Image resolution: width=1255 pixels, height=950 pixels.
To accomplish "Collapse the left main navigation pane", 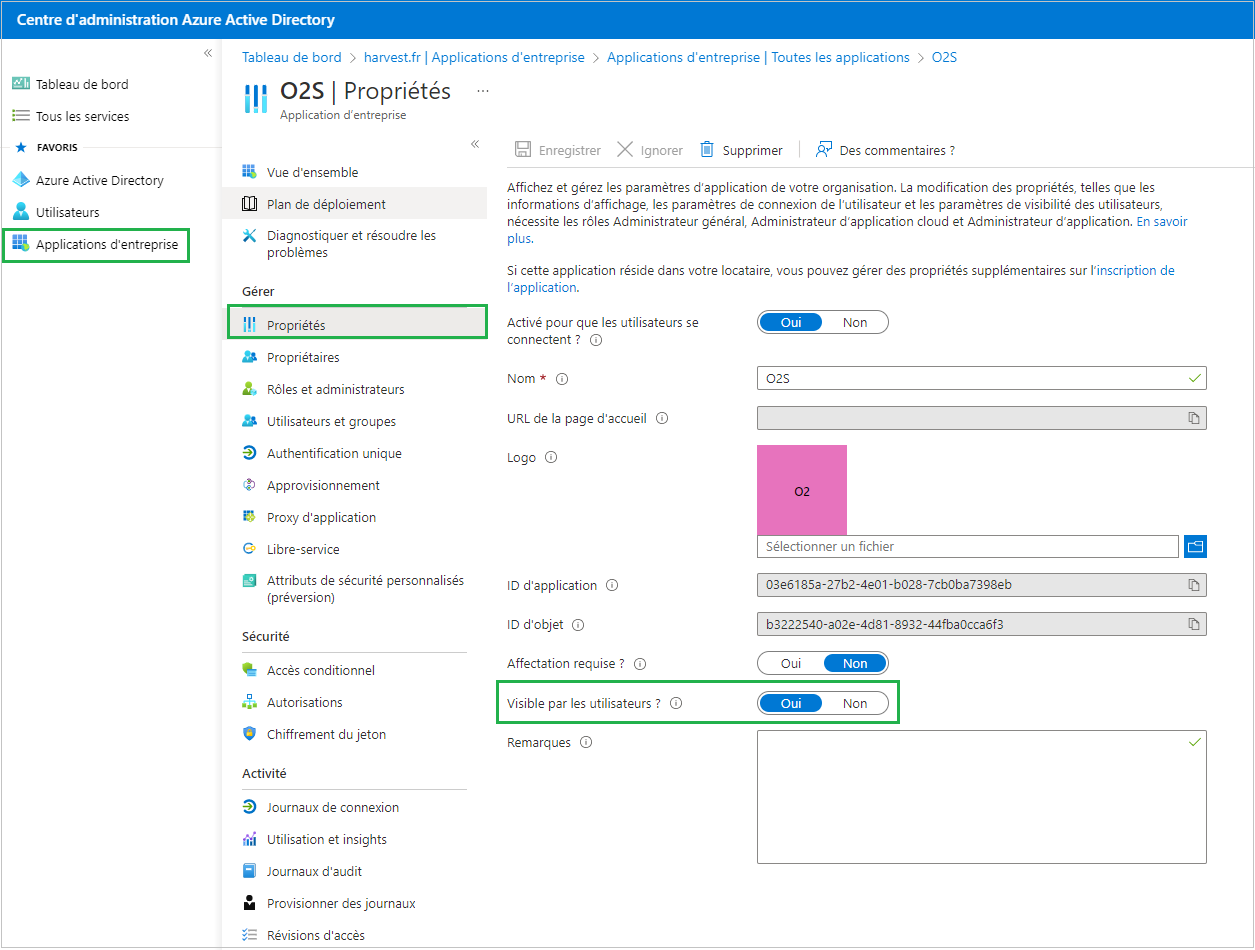I will pos(208,53).
